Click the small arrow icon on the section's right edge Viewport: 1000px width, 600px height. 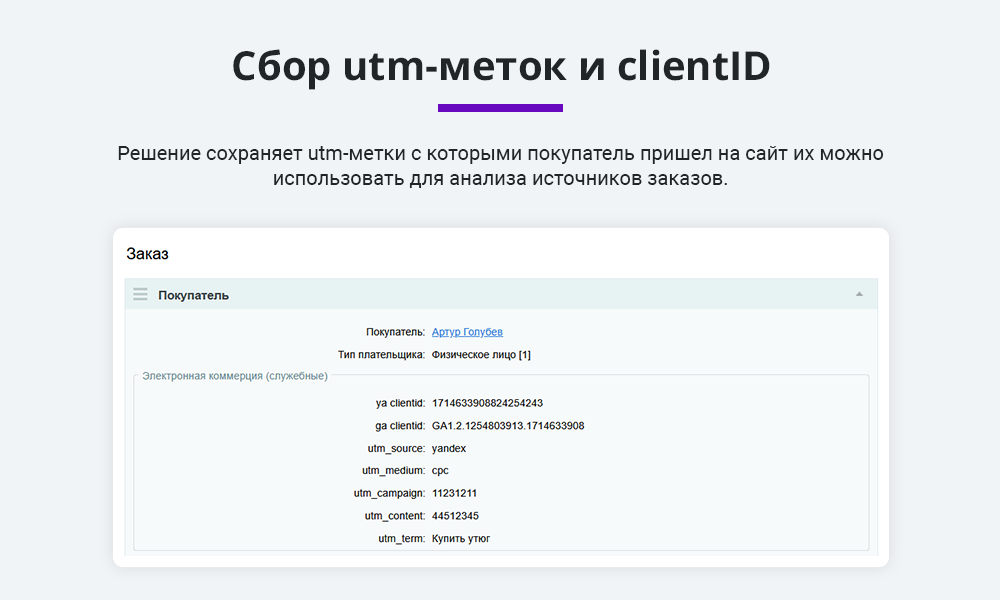858,293
